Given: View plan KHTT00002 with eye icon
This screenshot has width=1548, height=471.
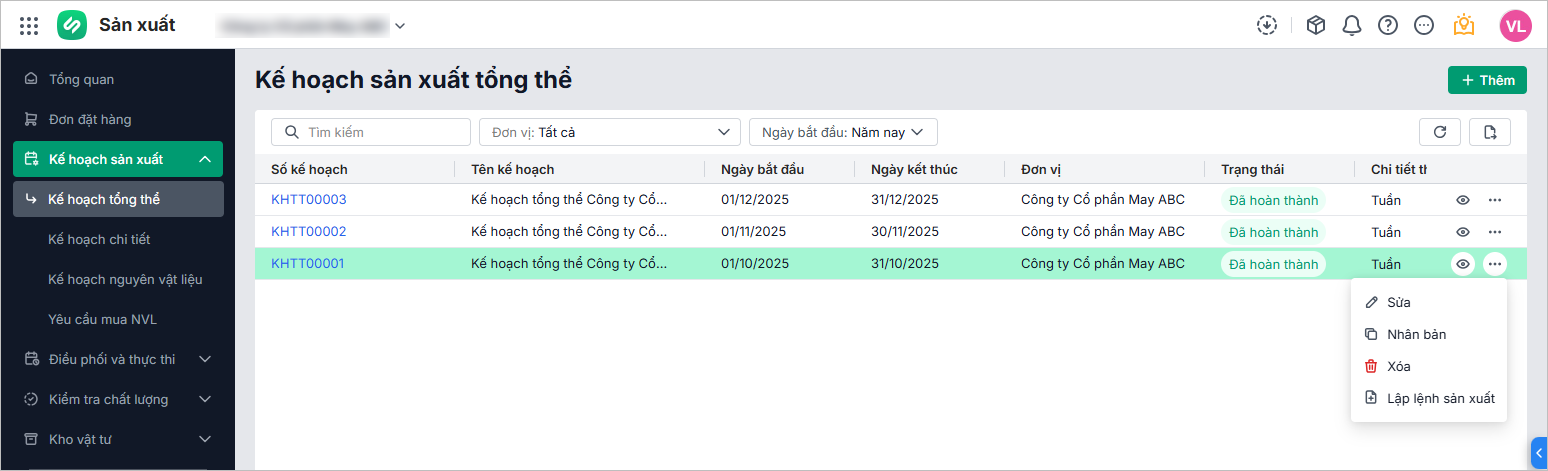Looking at the screenshot, I should point(1463,232).
